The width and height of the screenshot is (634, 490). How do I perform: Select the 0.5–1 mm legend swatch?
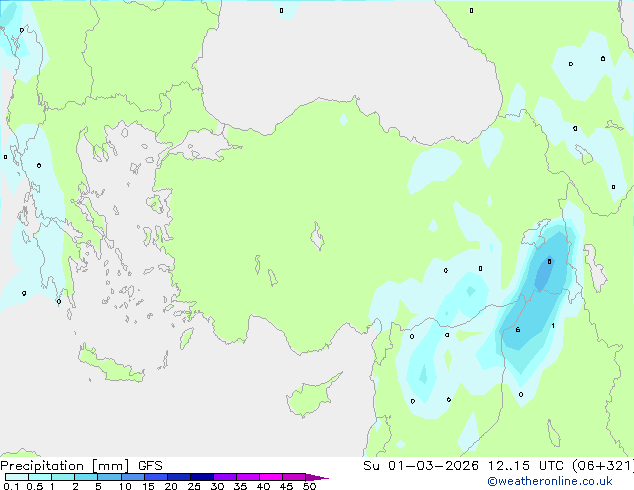coord(40,477)
